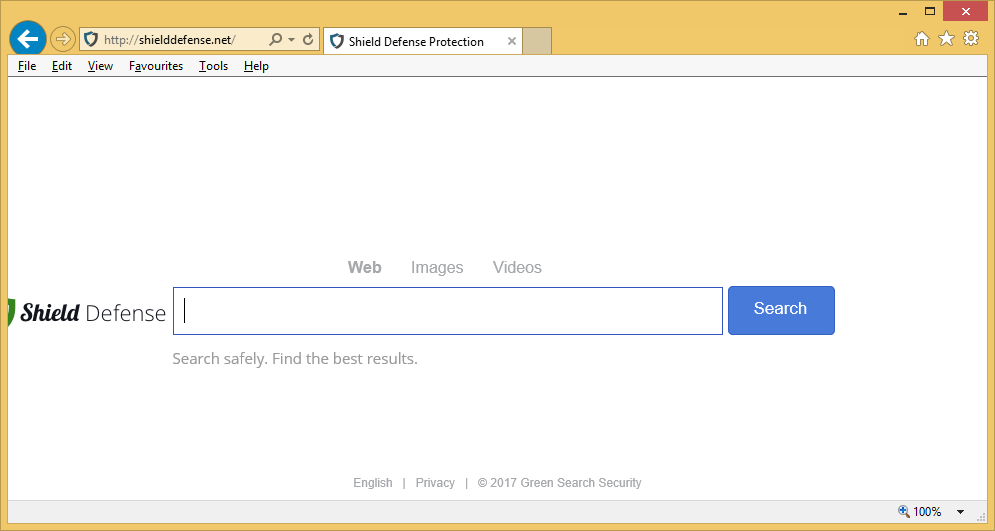Click the magnifier search icon in address bar
Viewport: 995px width, 531px height.
[275, 41]
